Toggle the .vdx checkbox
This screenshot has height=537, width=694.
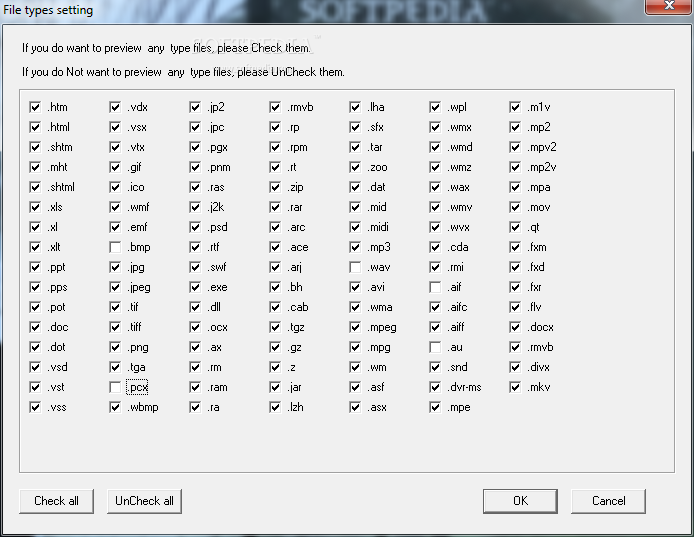coord(115,107)
